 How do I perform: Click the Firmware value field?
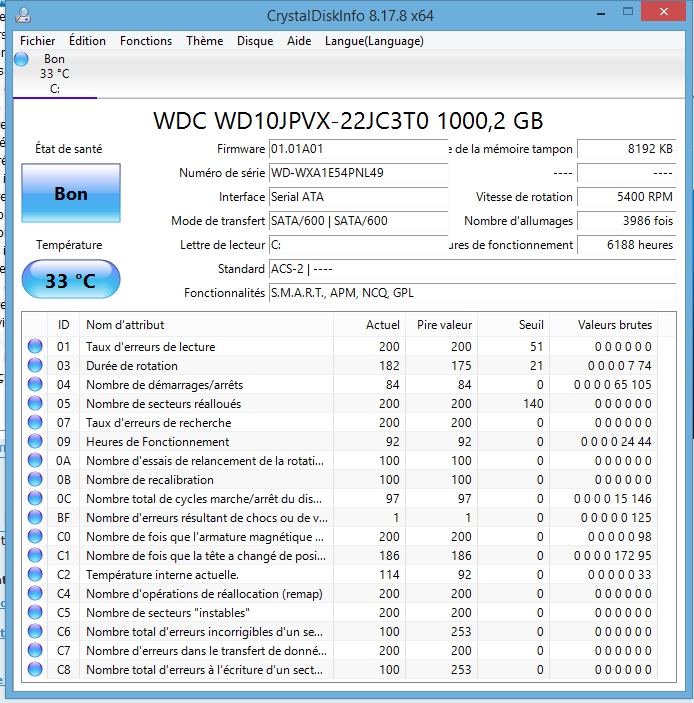[x=358, y=149]
